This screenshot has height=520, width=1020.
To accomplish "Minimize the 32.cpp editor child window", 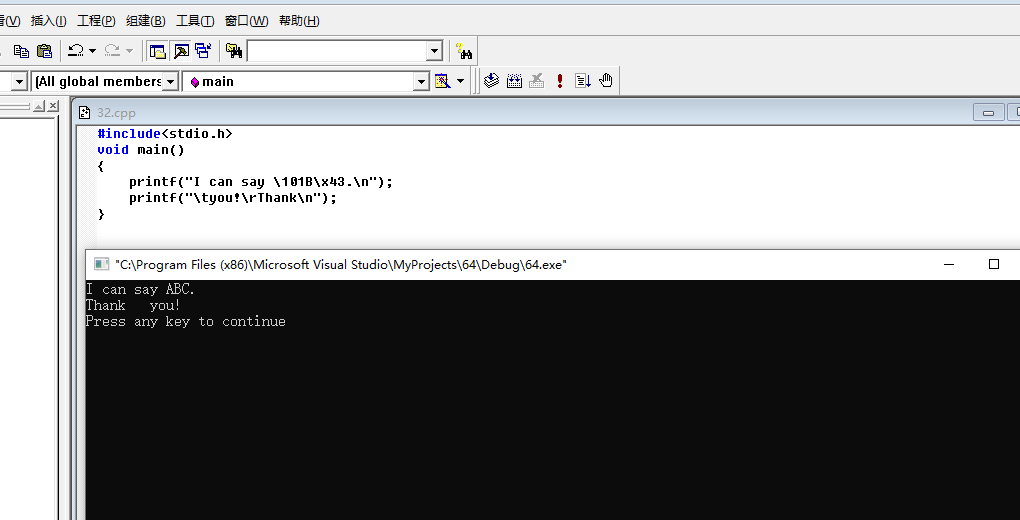I will tap(988, 113).
